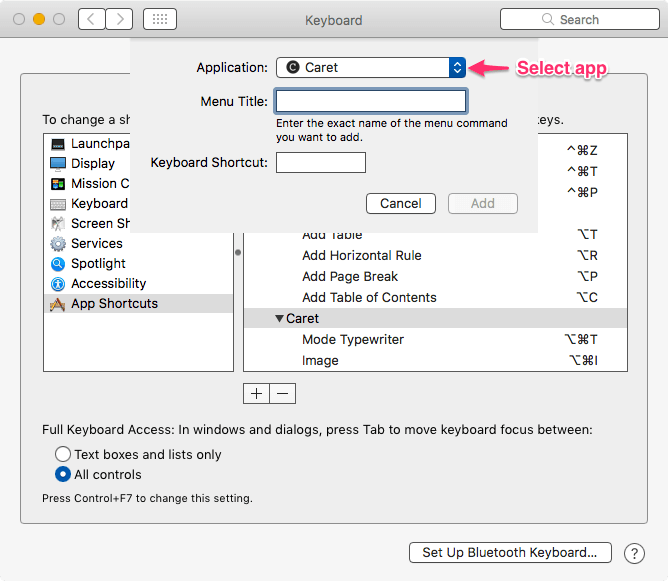Screen dimensions: 668x581
Task: Remove a shortcut with the minus button
Action: (282, 393)
